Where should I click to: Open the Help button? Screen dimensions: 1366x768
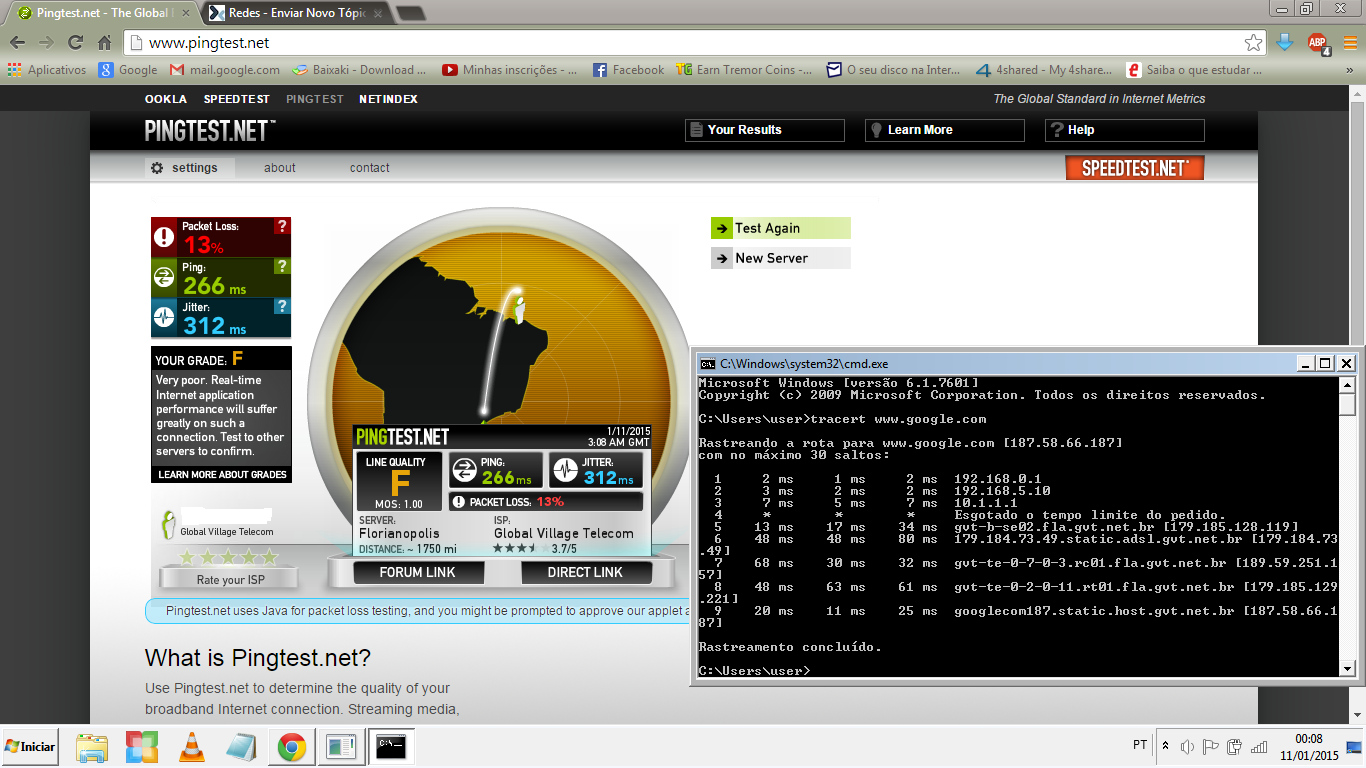tap(1125, 130)
